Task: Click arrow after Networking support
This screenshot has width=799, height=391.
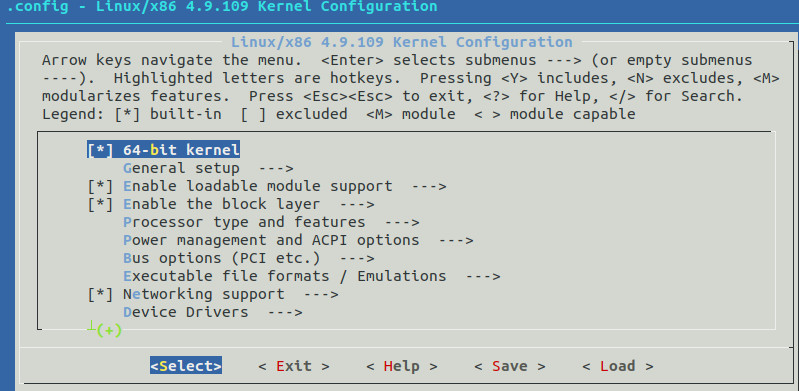Action: pyautogui.click(x=321, y=294)
